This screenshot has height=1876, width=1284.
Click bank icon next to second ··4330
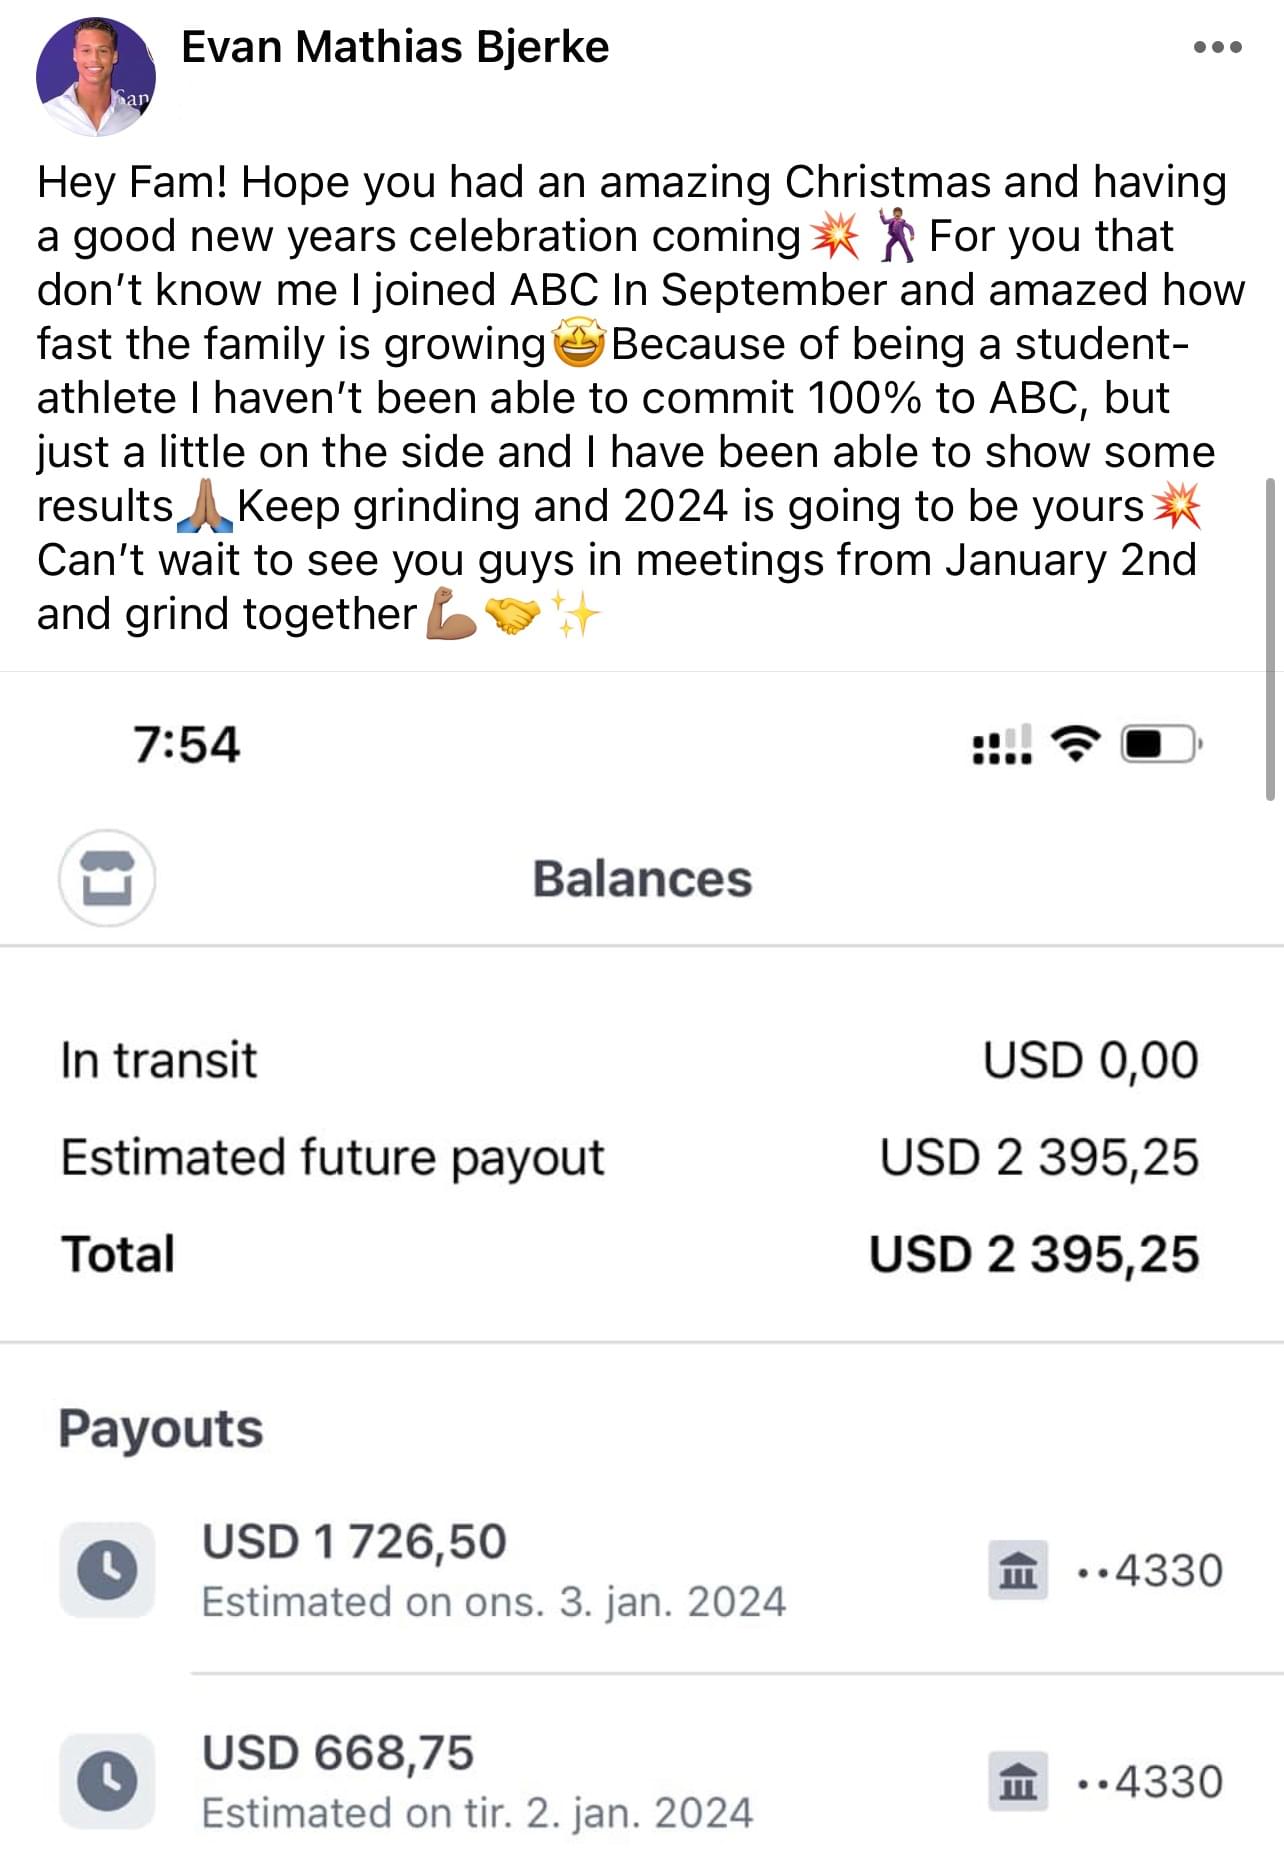click(x=1018, y=1781)
